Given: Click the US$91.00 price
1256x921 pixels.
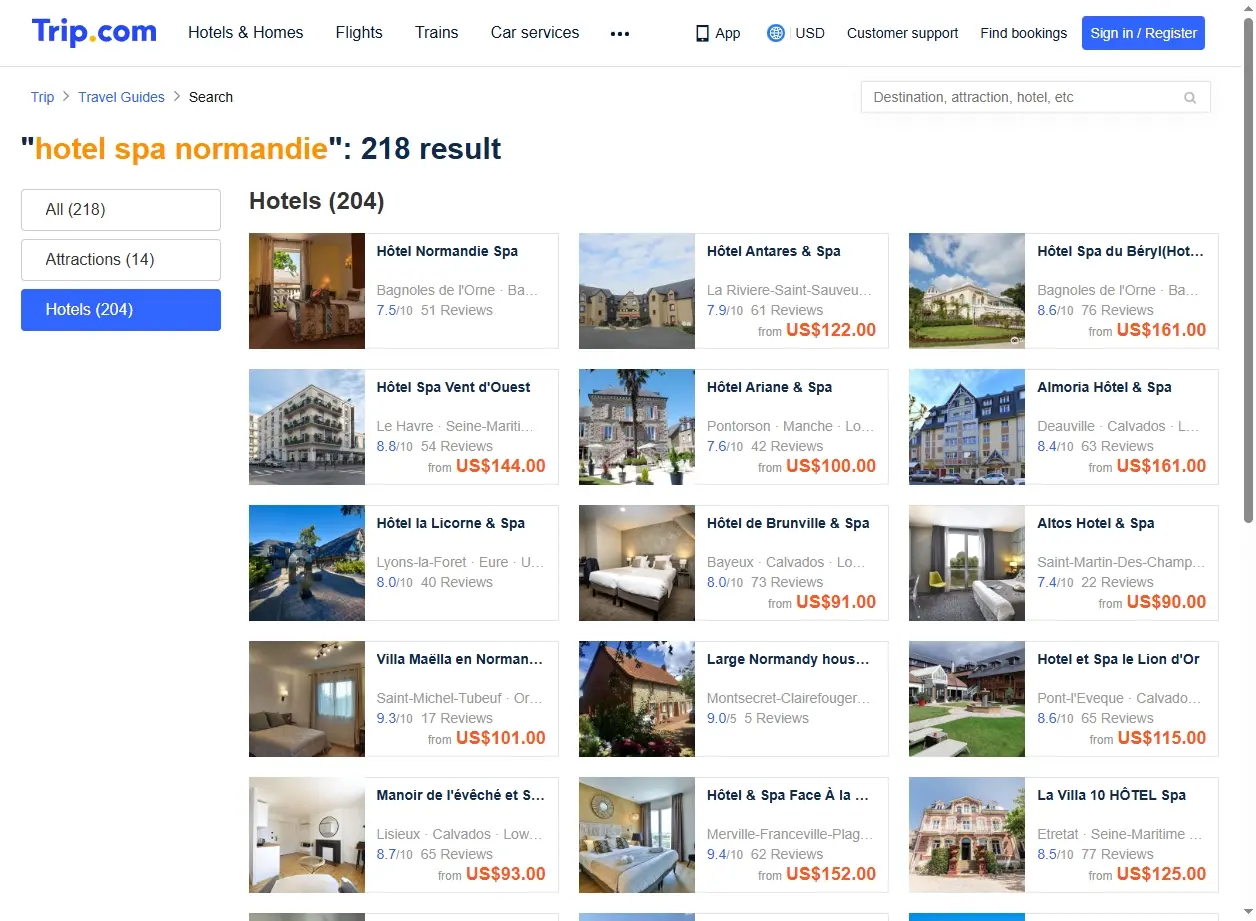Looking at the screenshot, I should 836,602.
